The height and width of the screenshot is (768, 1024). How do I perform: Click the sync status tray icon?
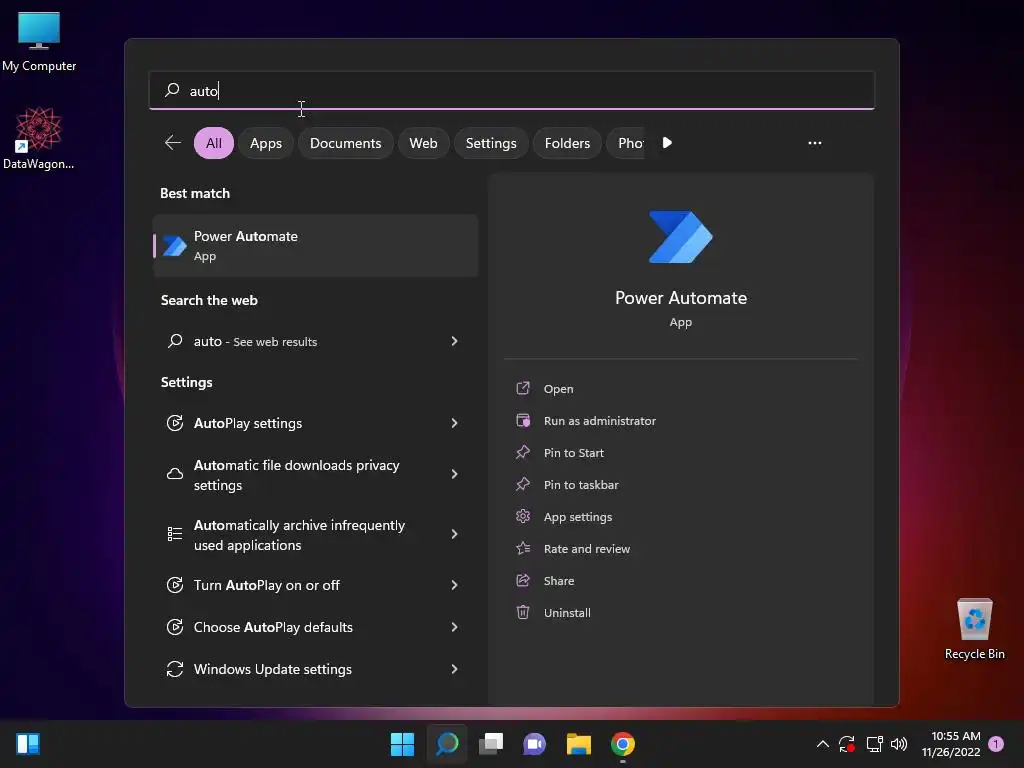847,744
